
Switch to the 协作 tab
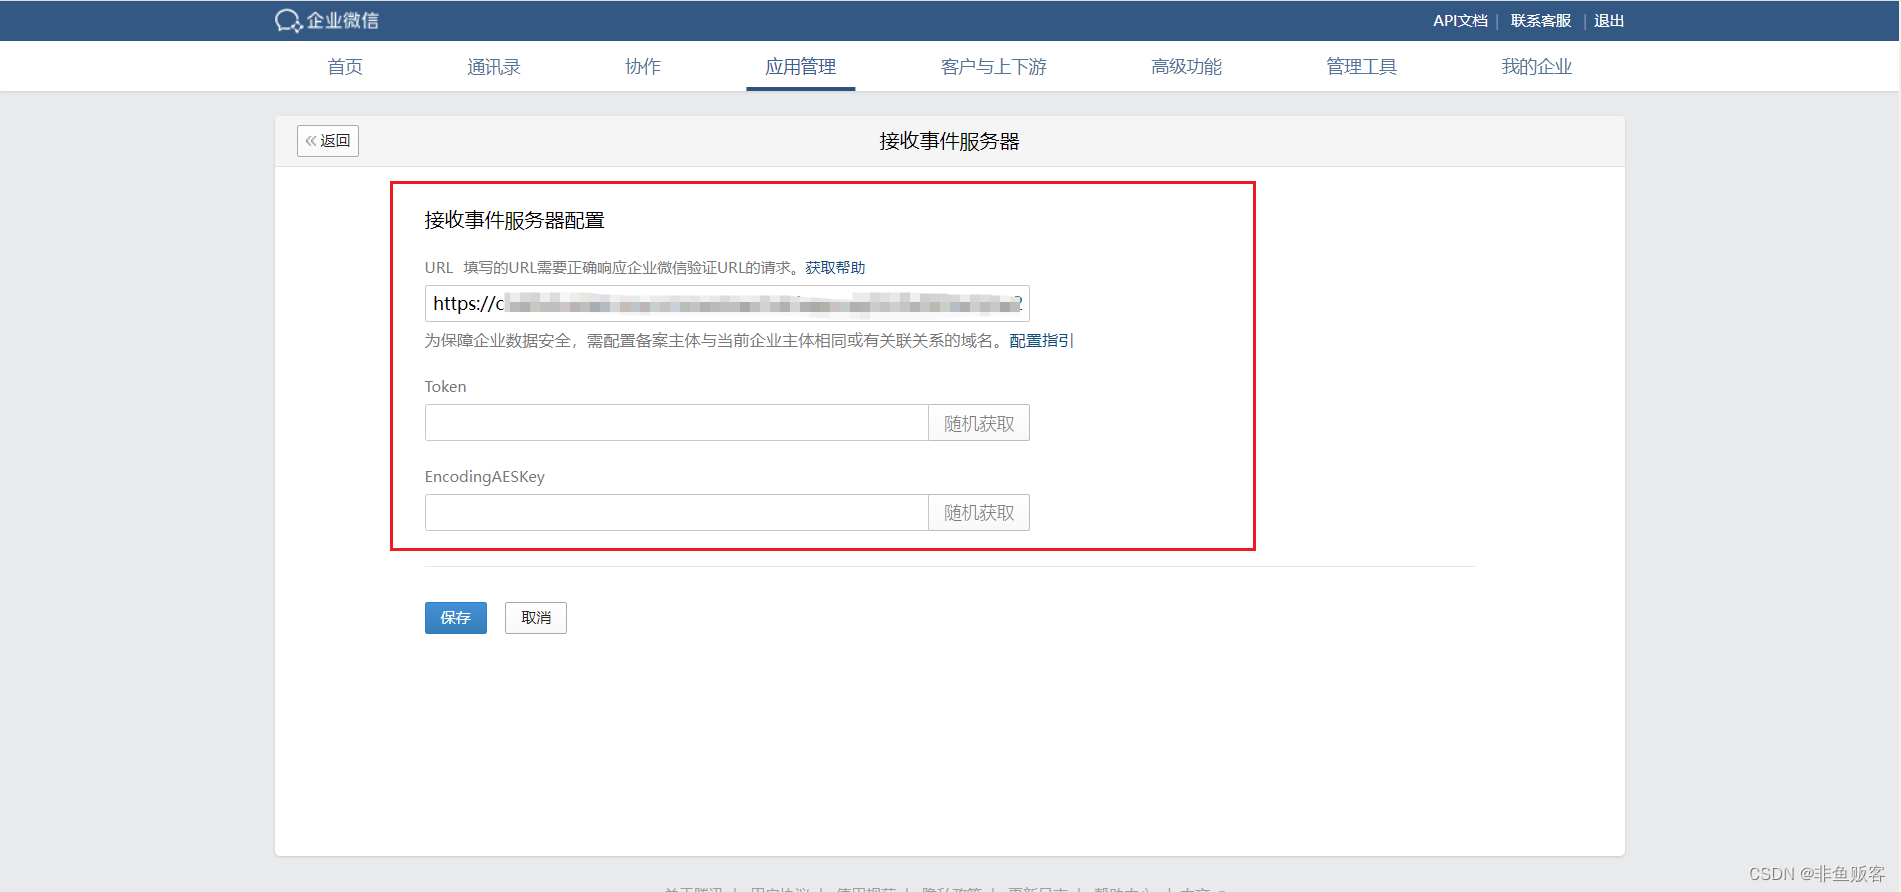(x=643, y=67)
